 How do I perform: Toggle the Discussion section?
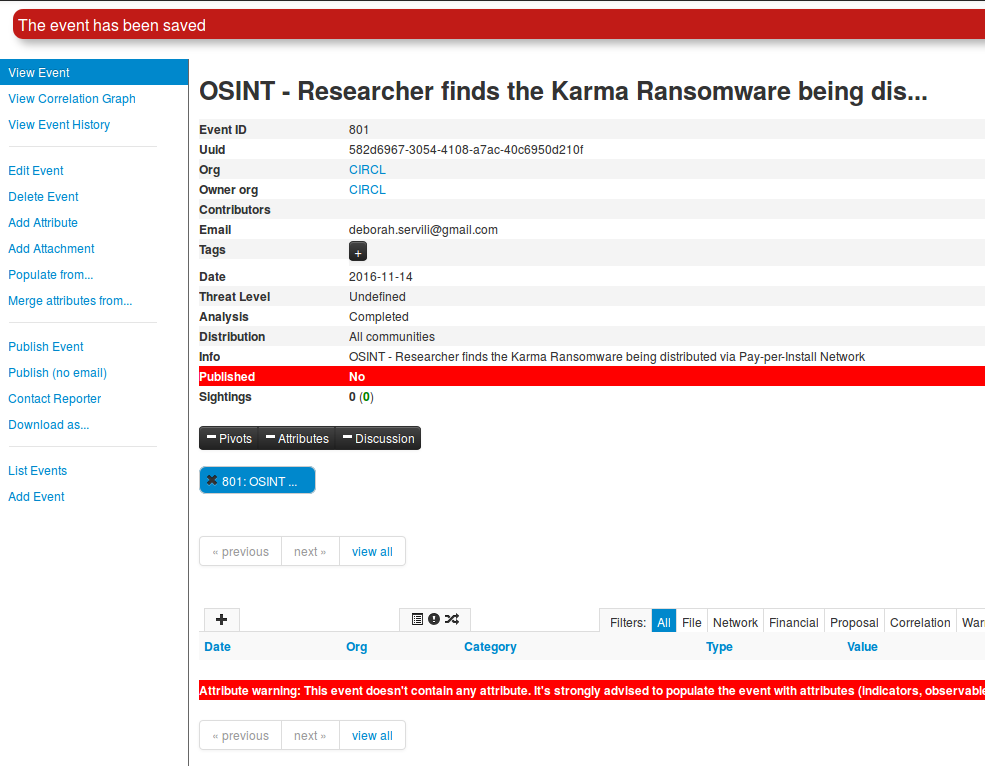378,438
